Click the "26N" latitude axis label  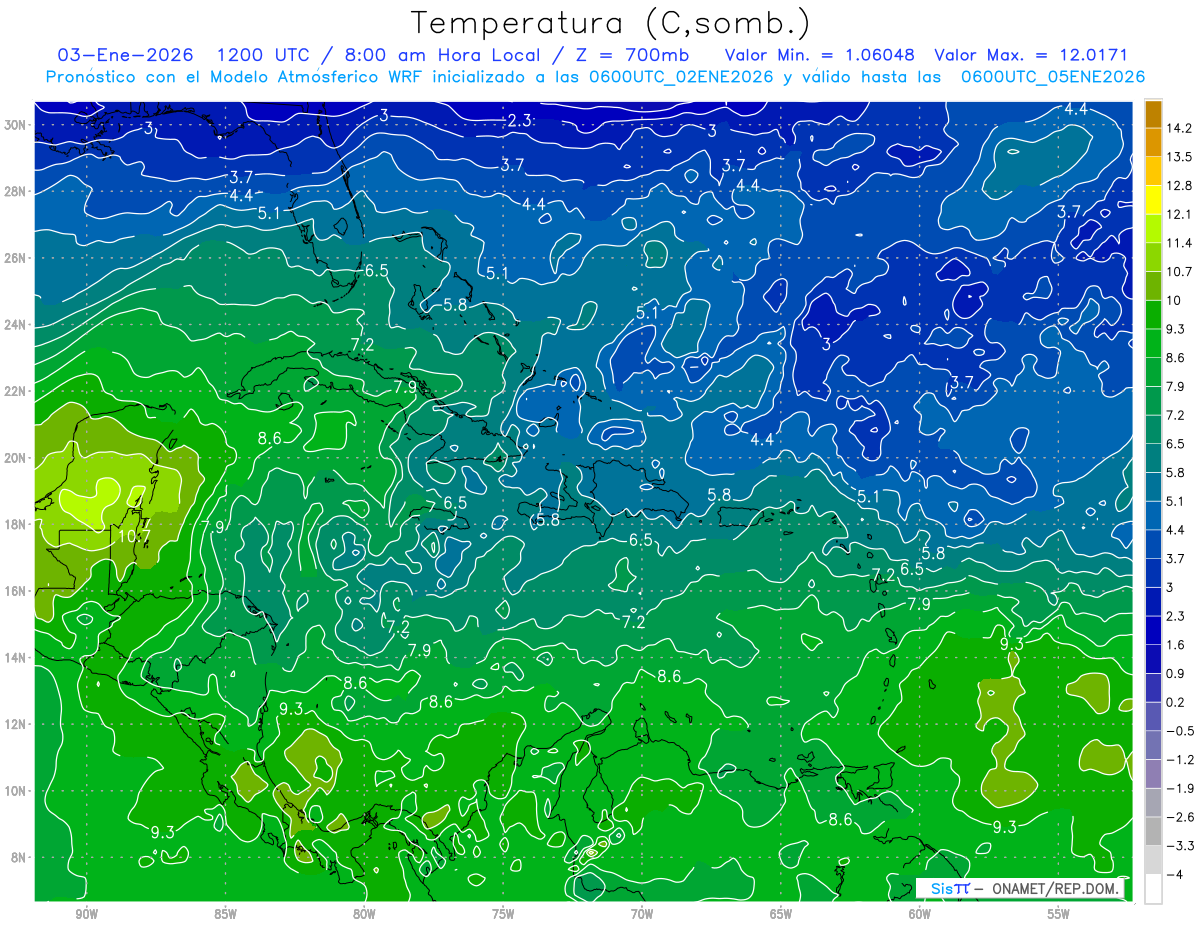[x=17, y=258]
